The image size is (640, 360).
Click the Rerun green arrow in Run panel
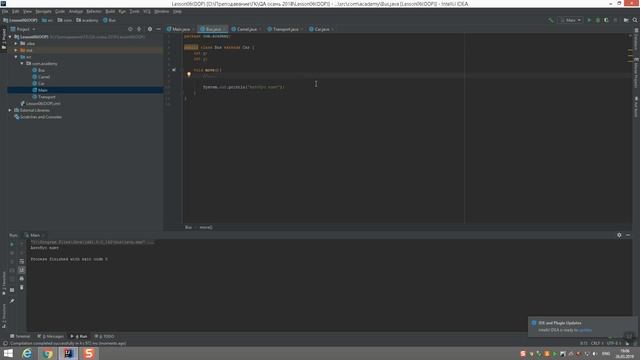point(12,244)
